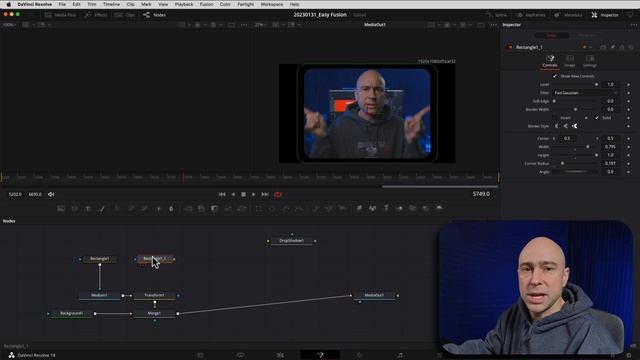The height and width of the screenshot is (360, 640).
Task: Jump to last frame in transport controls
Action: click(x=265, y=194)
